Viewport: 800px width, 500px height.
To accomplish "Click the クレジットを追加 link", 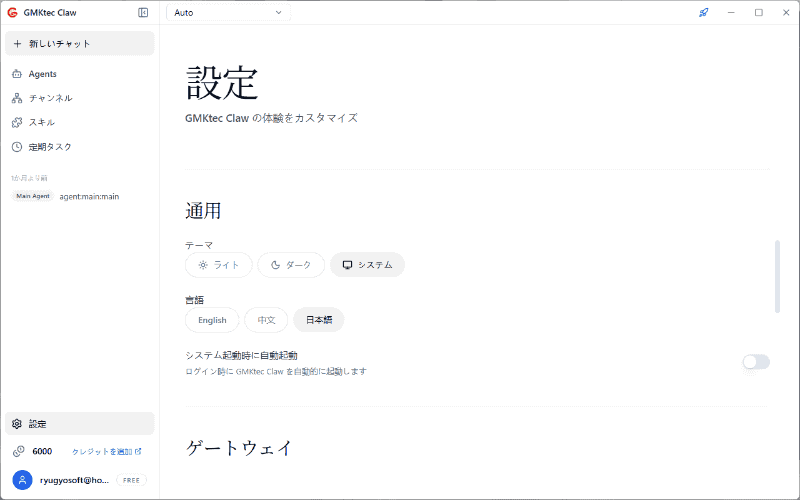I will pos(107,452).
